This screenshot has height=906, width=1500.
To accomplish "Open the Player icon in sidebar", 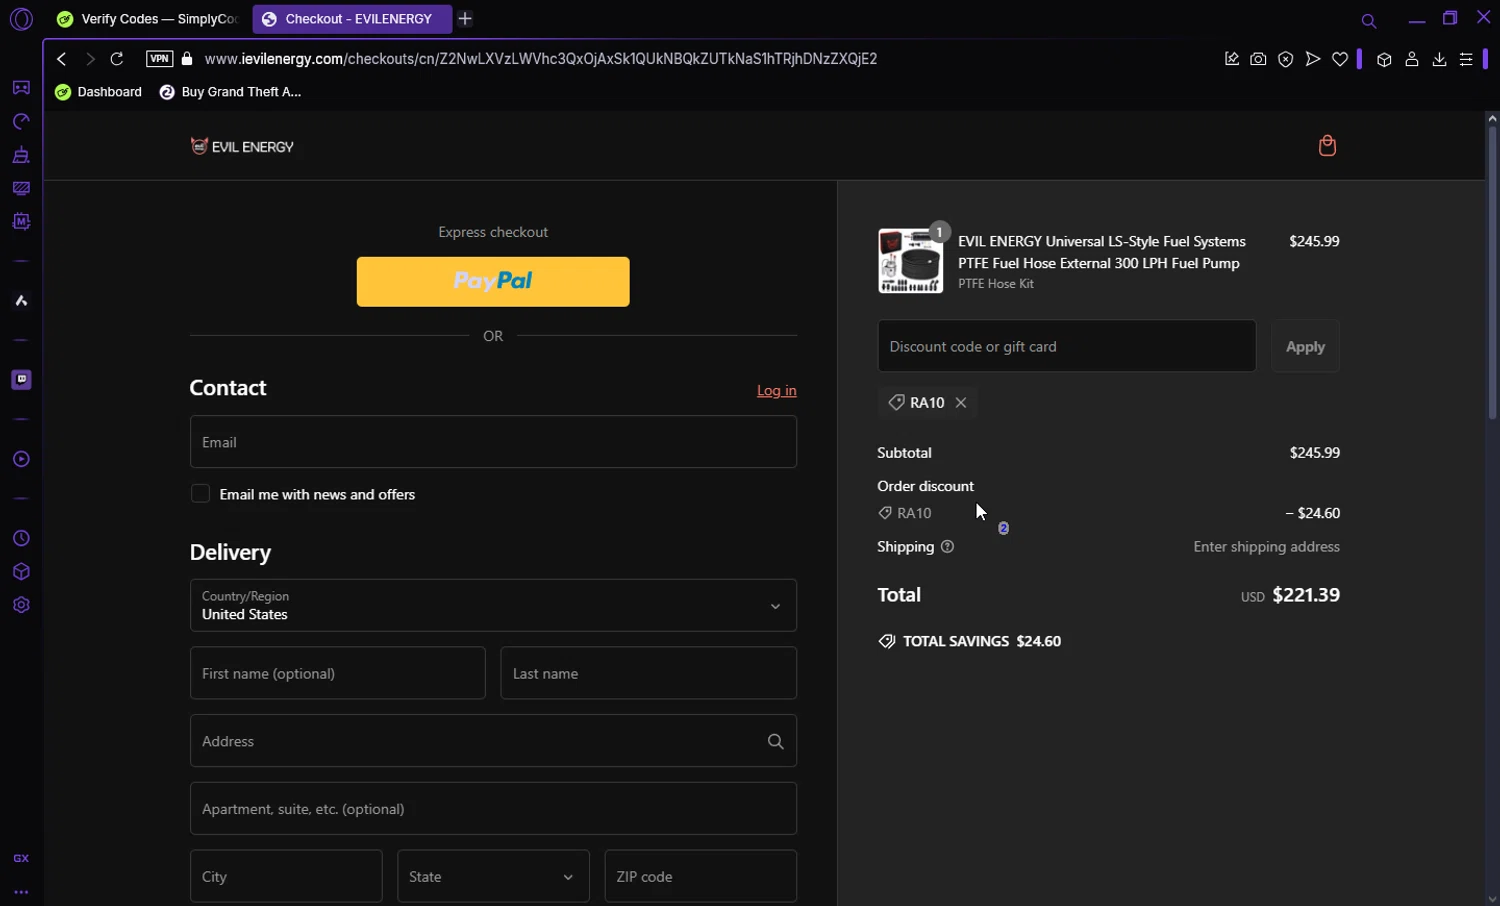I will 21,459.
